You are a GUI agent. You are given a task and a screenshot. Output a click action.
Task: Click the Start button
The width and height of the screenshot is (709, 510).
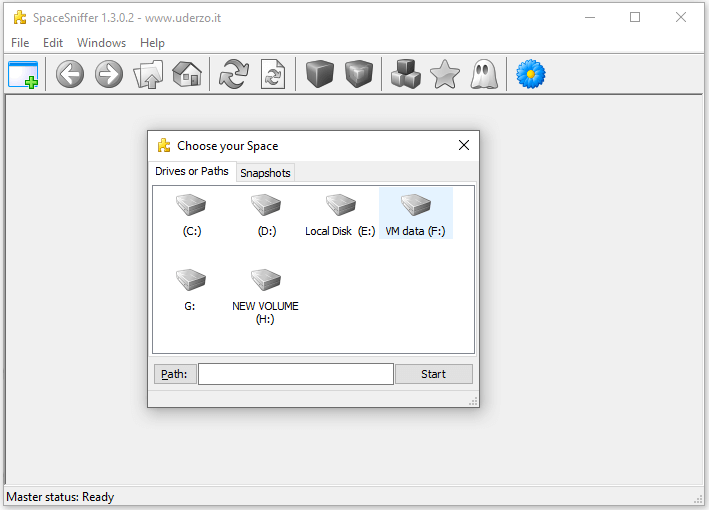pyautogui.click(x=434, y=374)
